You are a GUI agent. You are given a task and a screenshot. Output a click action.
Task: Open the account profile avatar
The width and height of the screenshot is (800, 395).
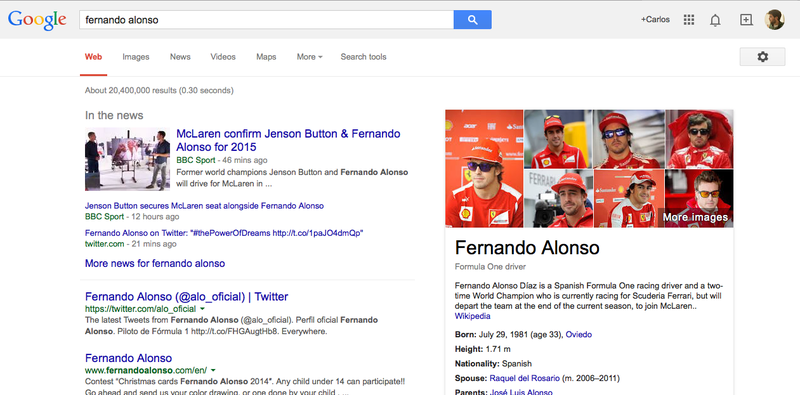pos(774,20)
